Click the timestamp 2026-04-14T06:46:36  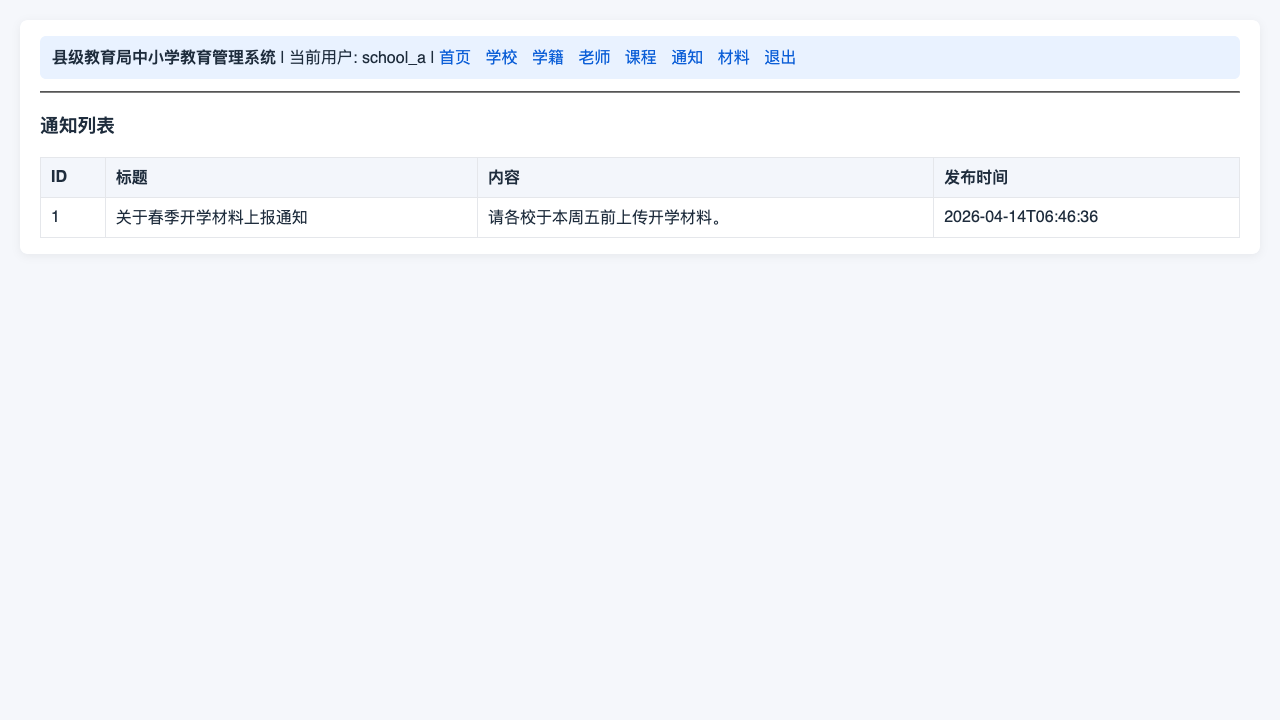point(1021,217)
